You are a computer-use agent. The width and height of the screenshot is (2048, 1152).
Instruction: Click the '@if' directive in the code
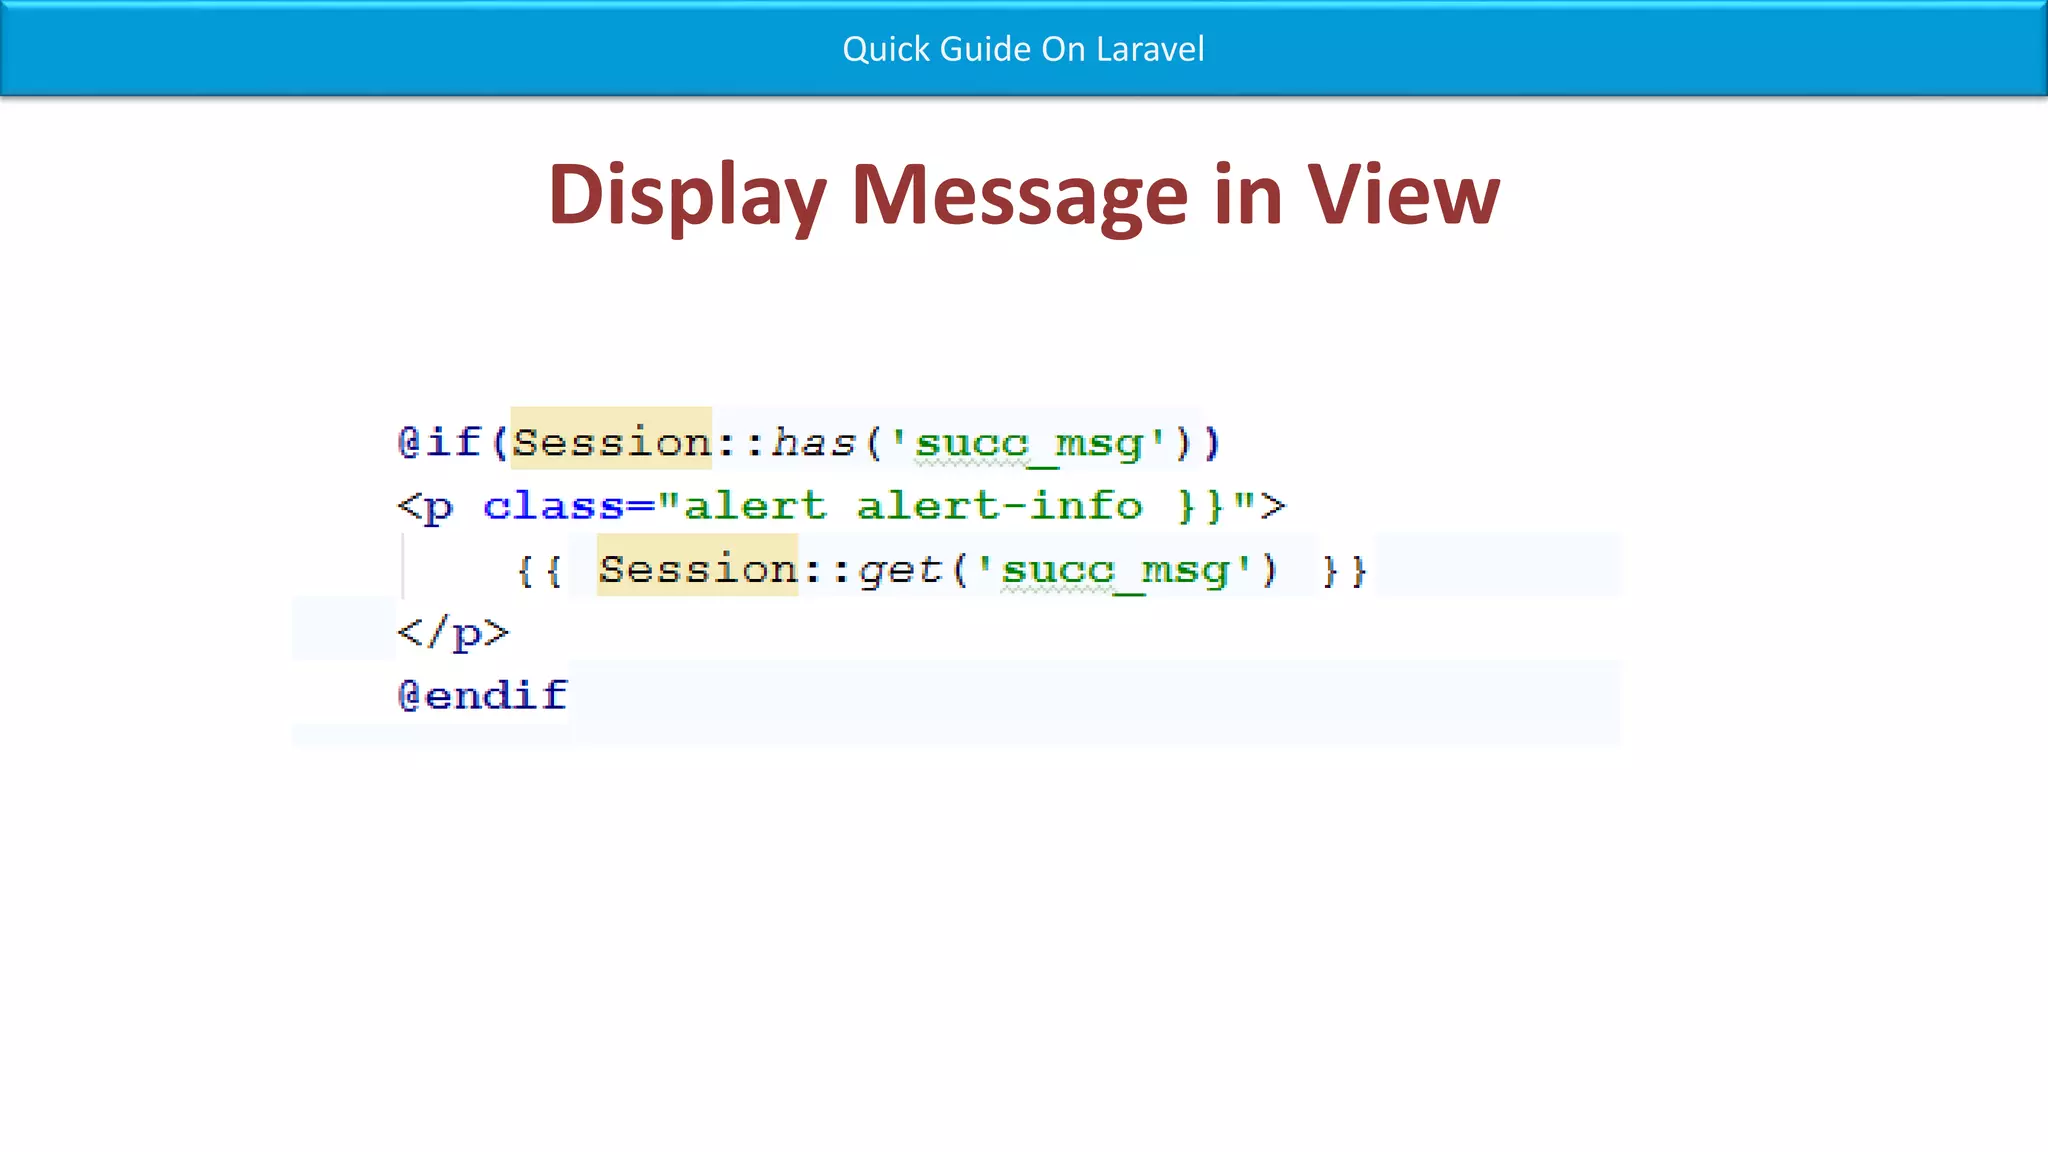(440, 442)
